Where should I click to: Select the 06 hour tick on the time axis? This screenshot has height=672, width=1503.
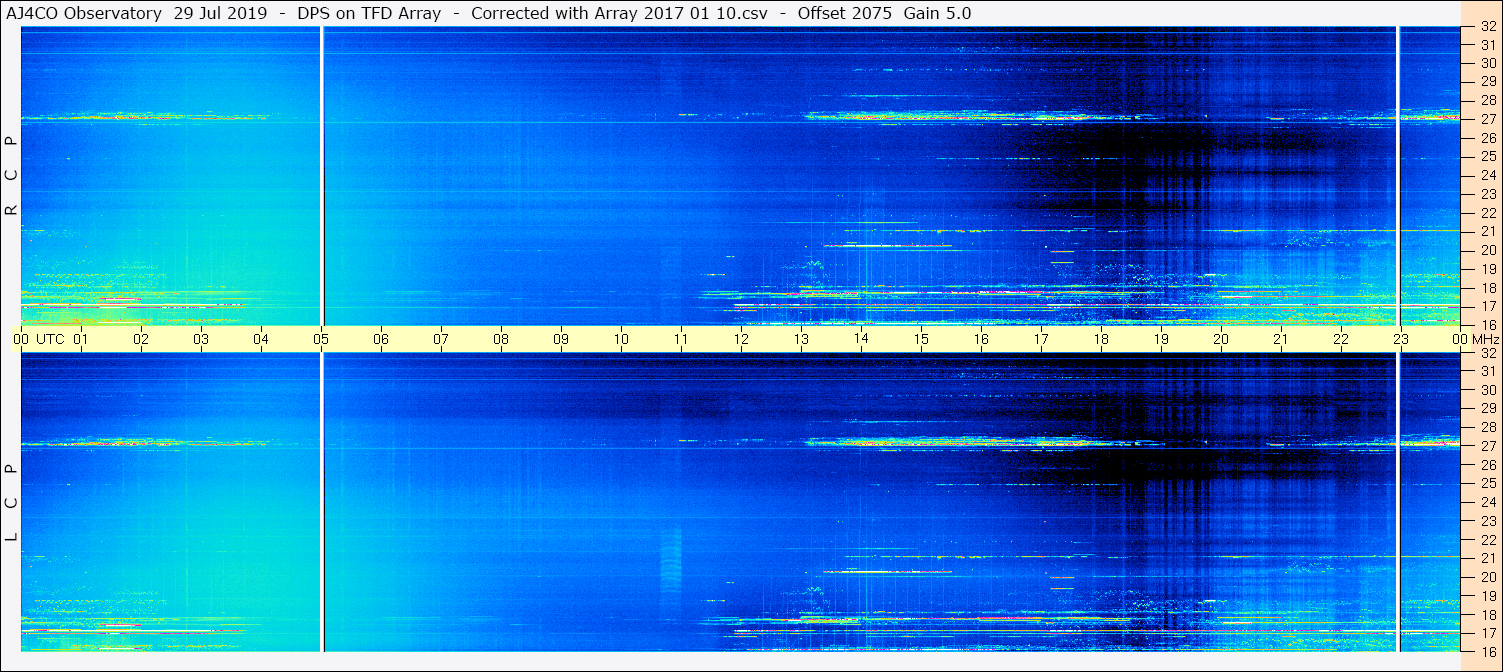tap(381, 339)
